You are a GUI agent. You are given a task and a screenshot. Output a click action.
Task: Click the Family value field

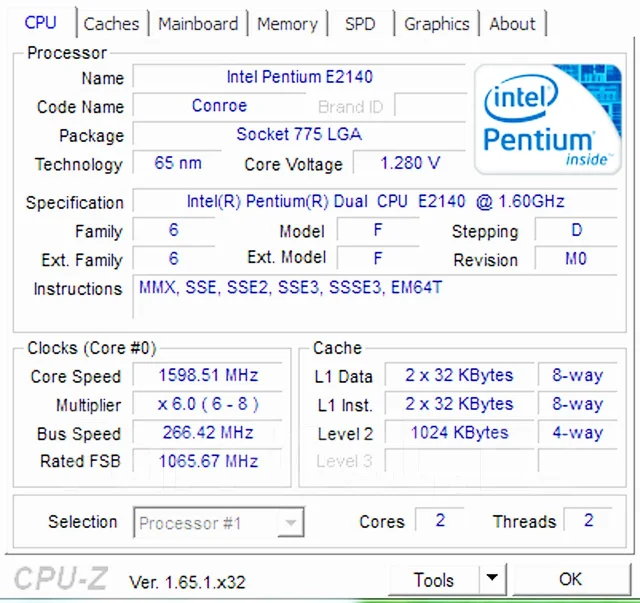tap(174, 230)
